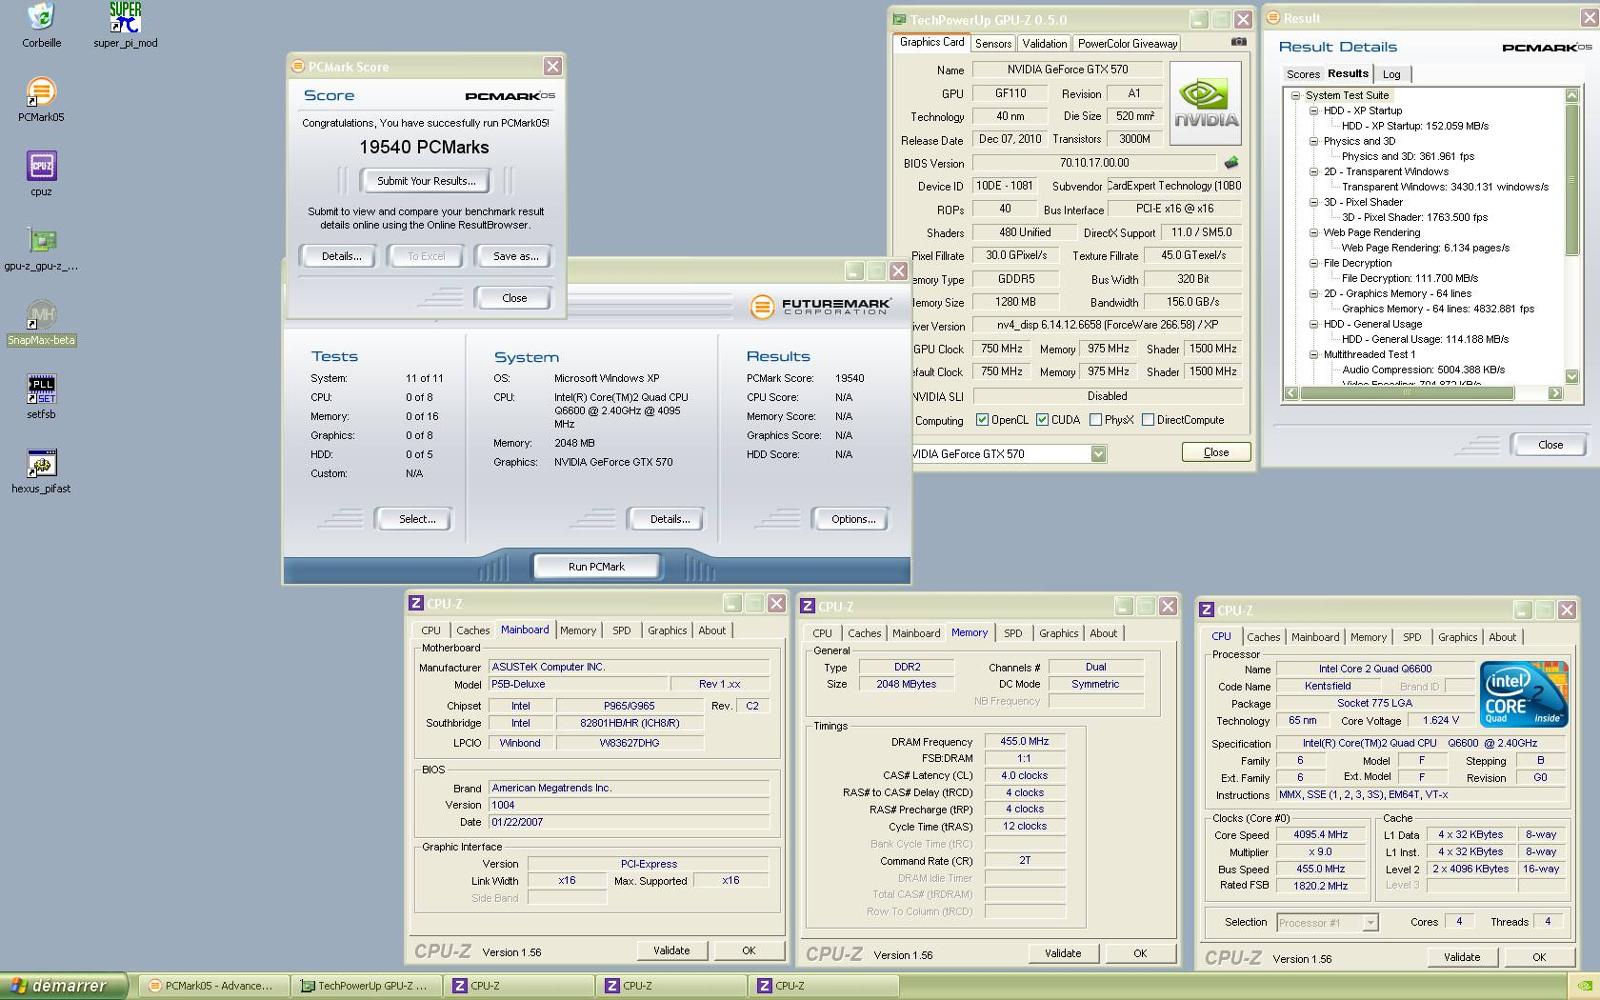The width and height of the screenshot is (1600, 1000).
Task: Click Options button under Results
Action: point(853,519)
